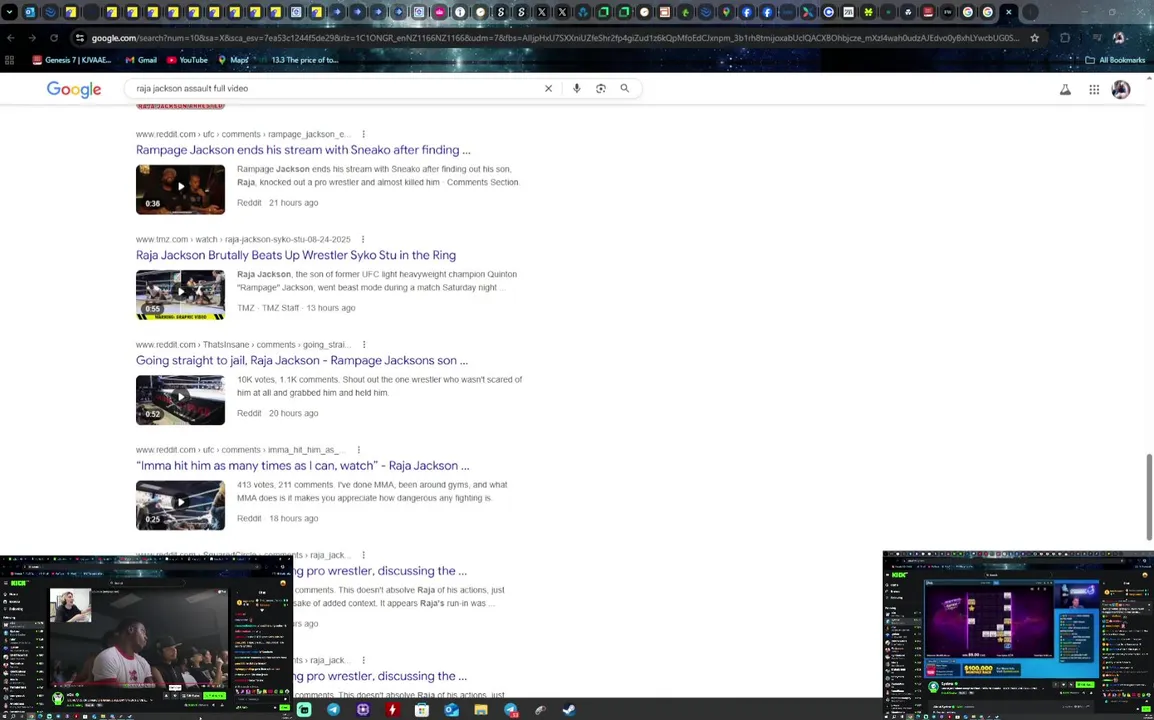Viewport: 1154px width, 720px height.
Task: Open Telegram with notification badge in taskbar
Action: 511,710
